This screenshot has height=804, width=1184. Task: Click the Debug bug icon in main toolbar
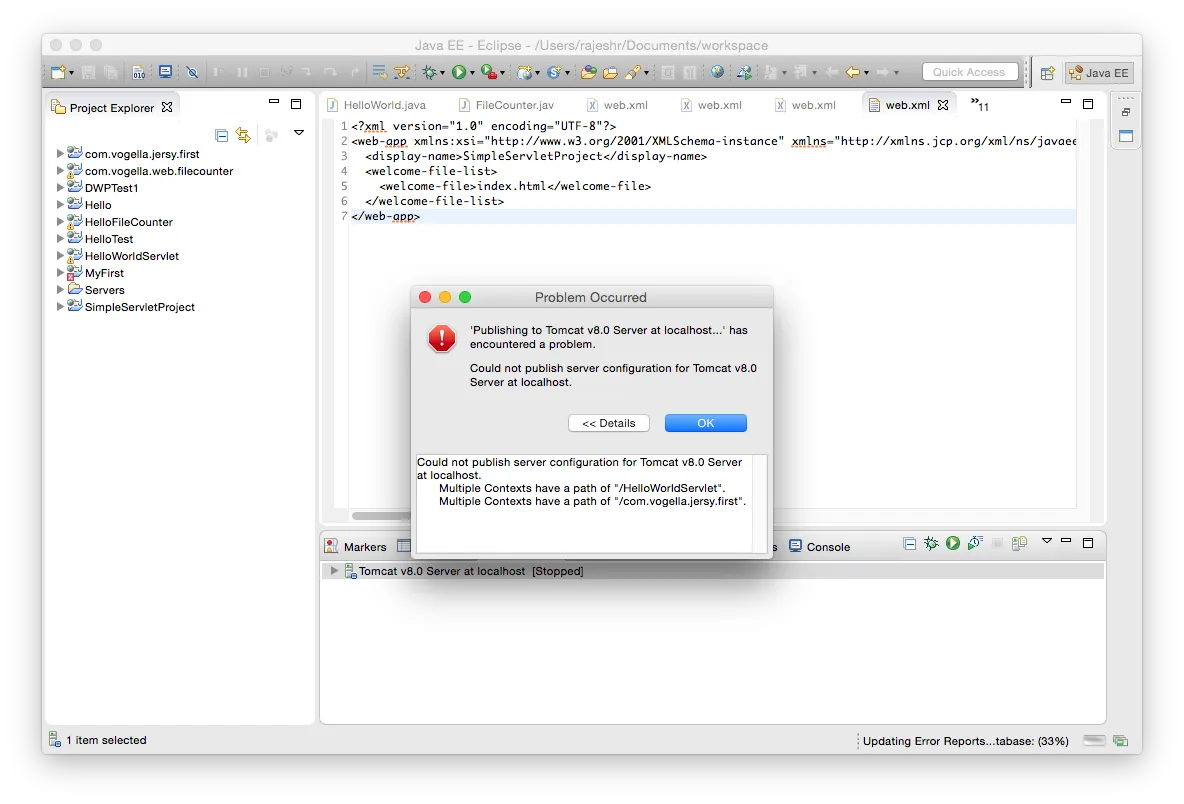coord(430,72)
